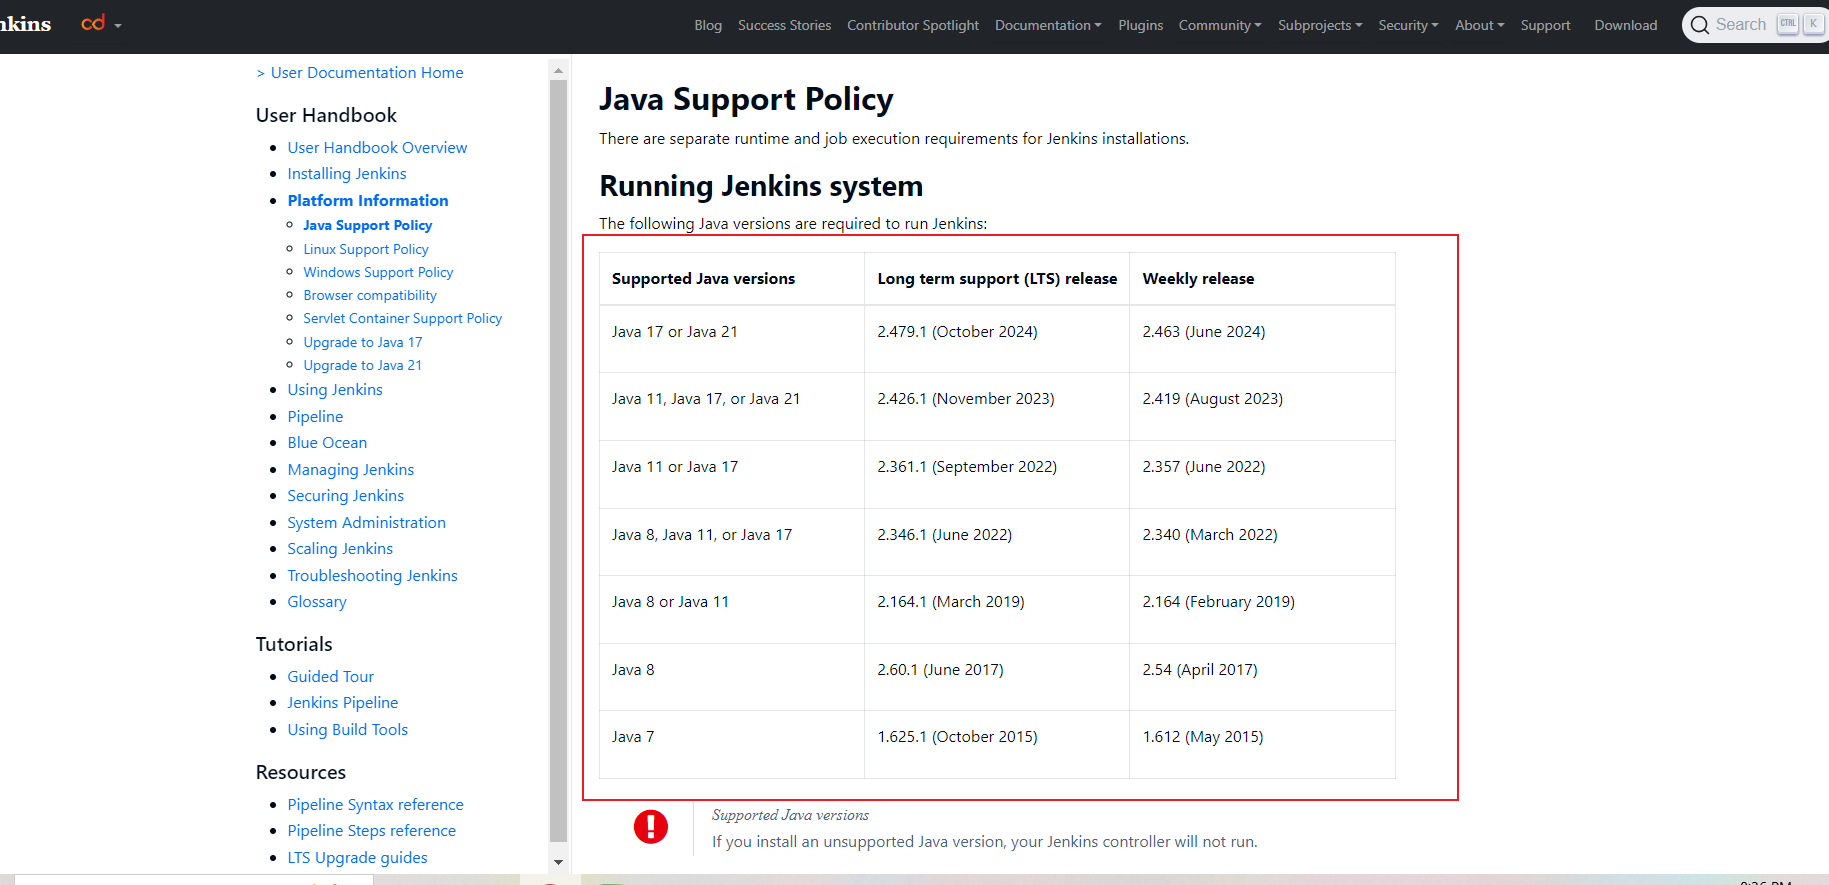Click sidebar scrollbar up arrow
Screen dimensions: 1829x885
pos(558,71)
